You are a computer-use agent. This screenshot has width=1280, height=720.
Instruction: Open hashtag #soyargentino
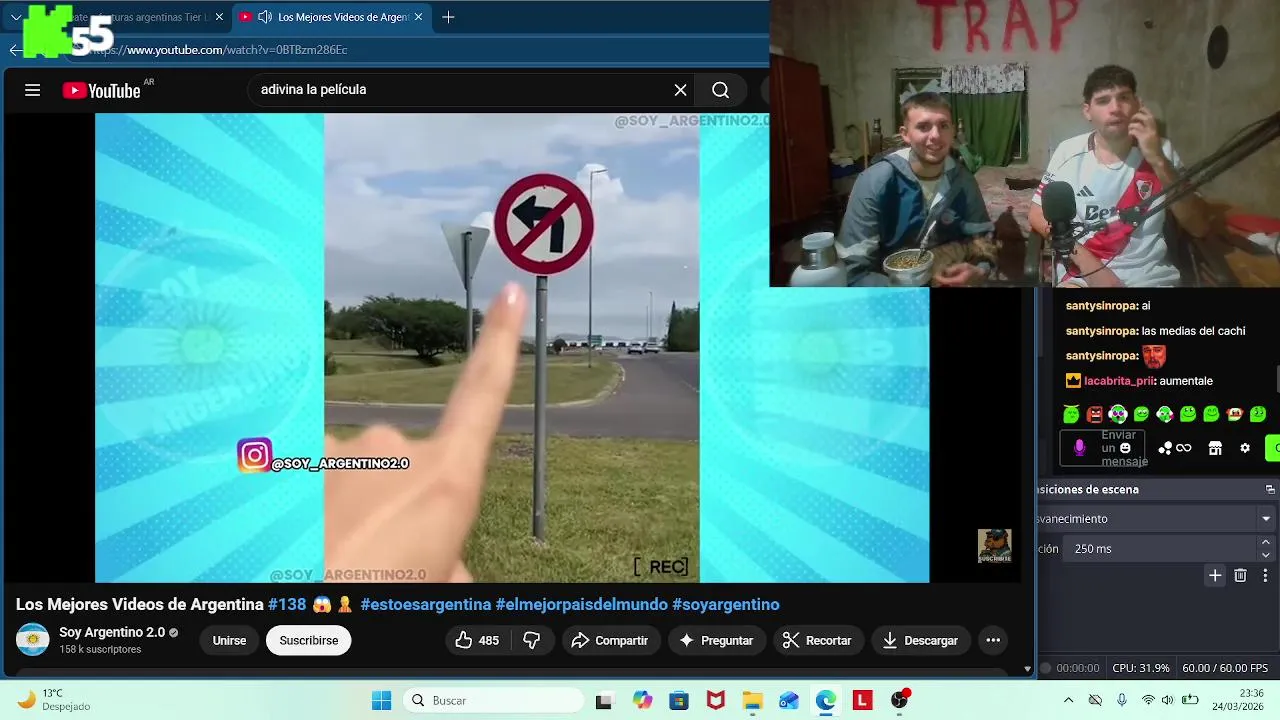pos(725,604)
